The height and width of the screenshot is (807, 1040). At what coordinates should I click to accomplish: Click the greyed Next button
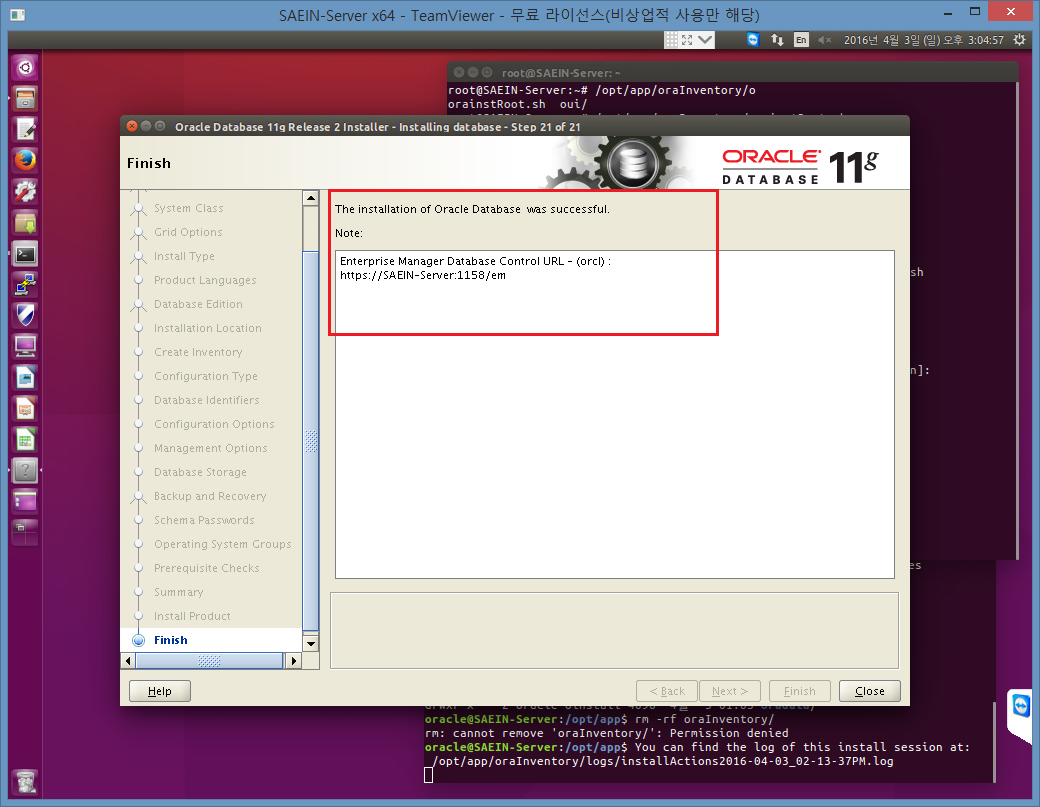pos(730,691)
